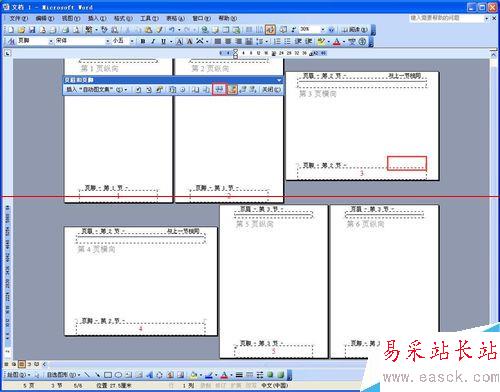Click the Open folder icon
The width and height of the screenshot is (500, 392).
tap(21, 30)
